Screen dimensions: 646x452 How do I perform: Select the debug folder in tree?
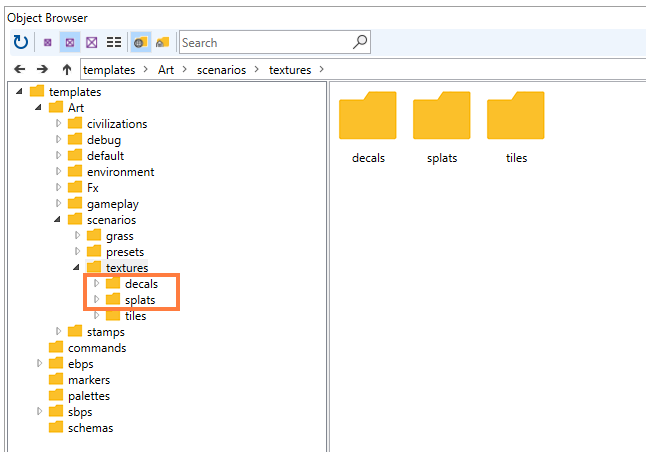(x=94, y=140)
